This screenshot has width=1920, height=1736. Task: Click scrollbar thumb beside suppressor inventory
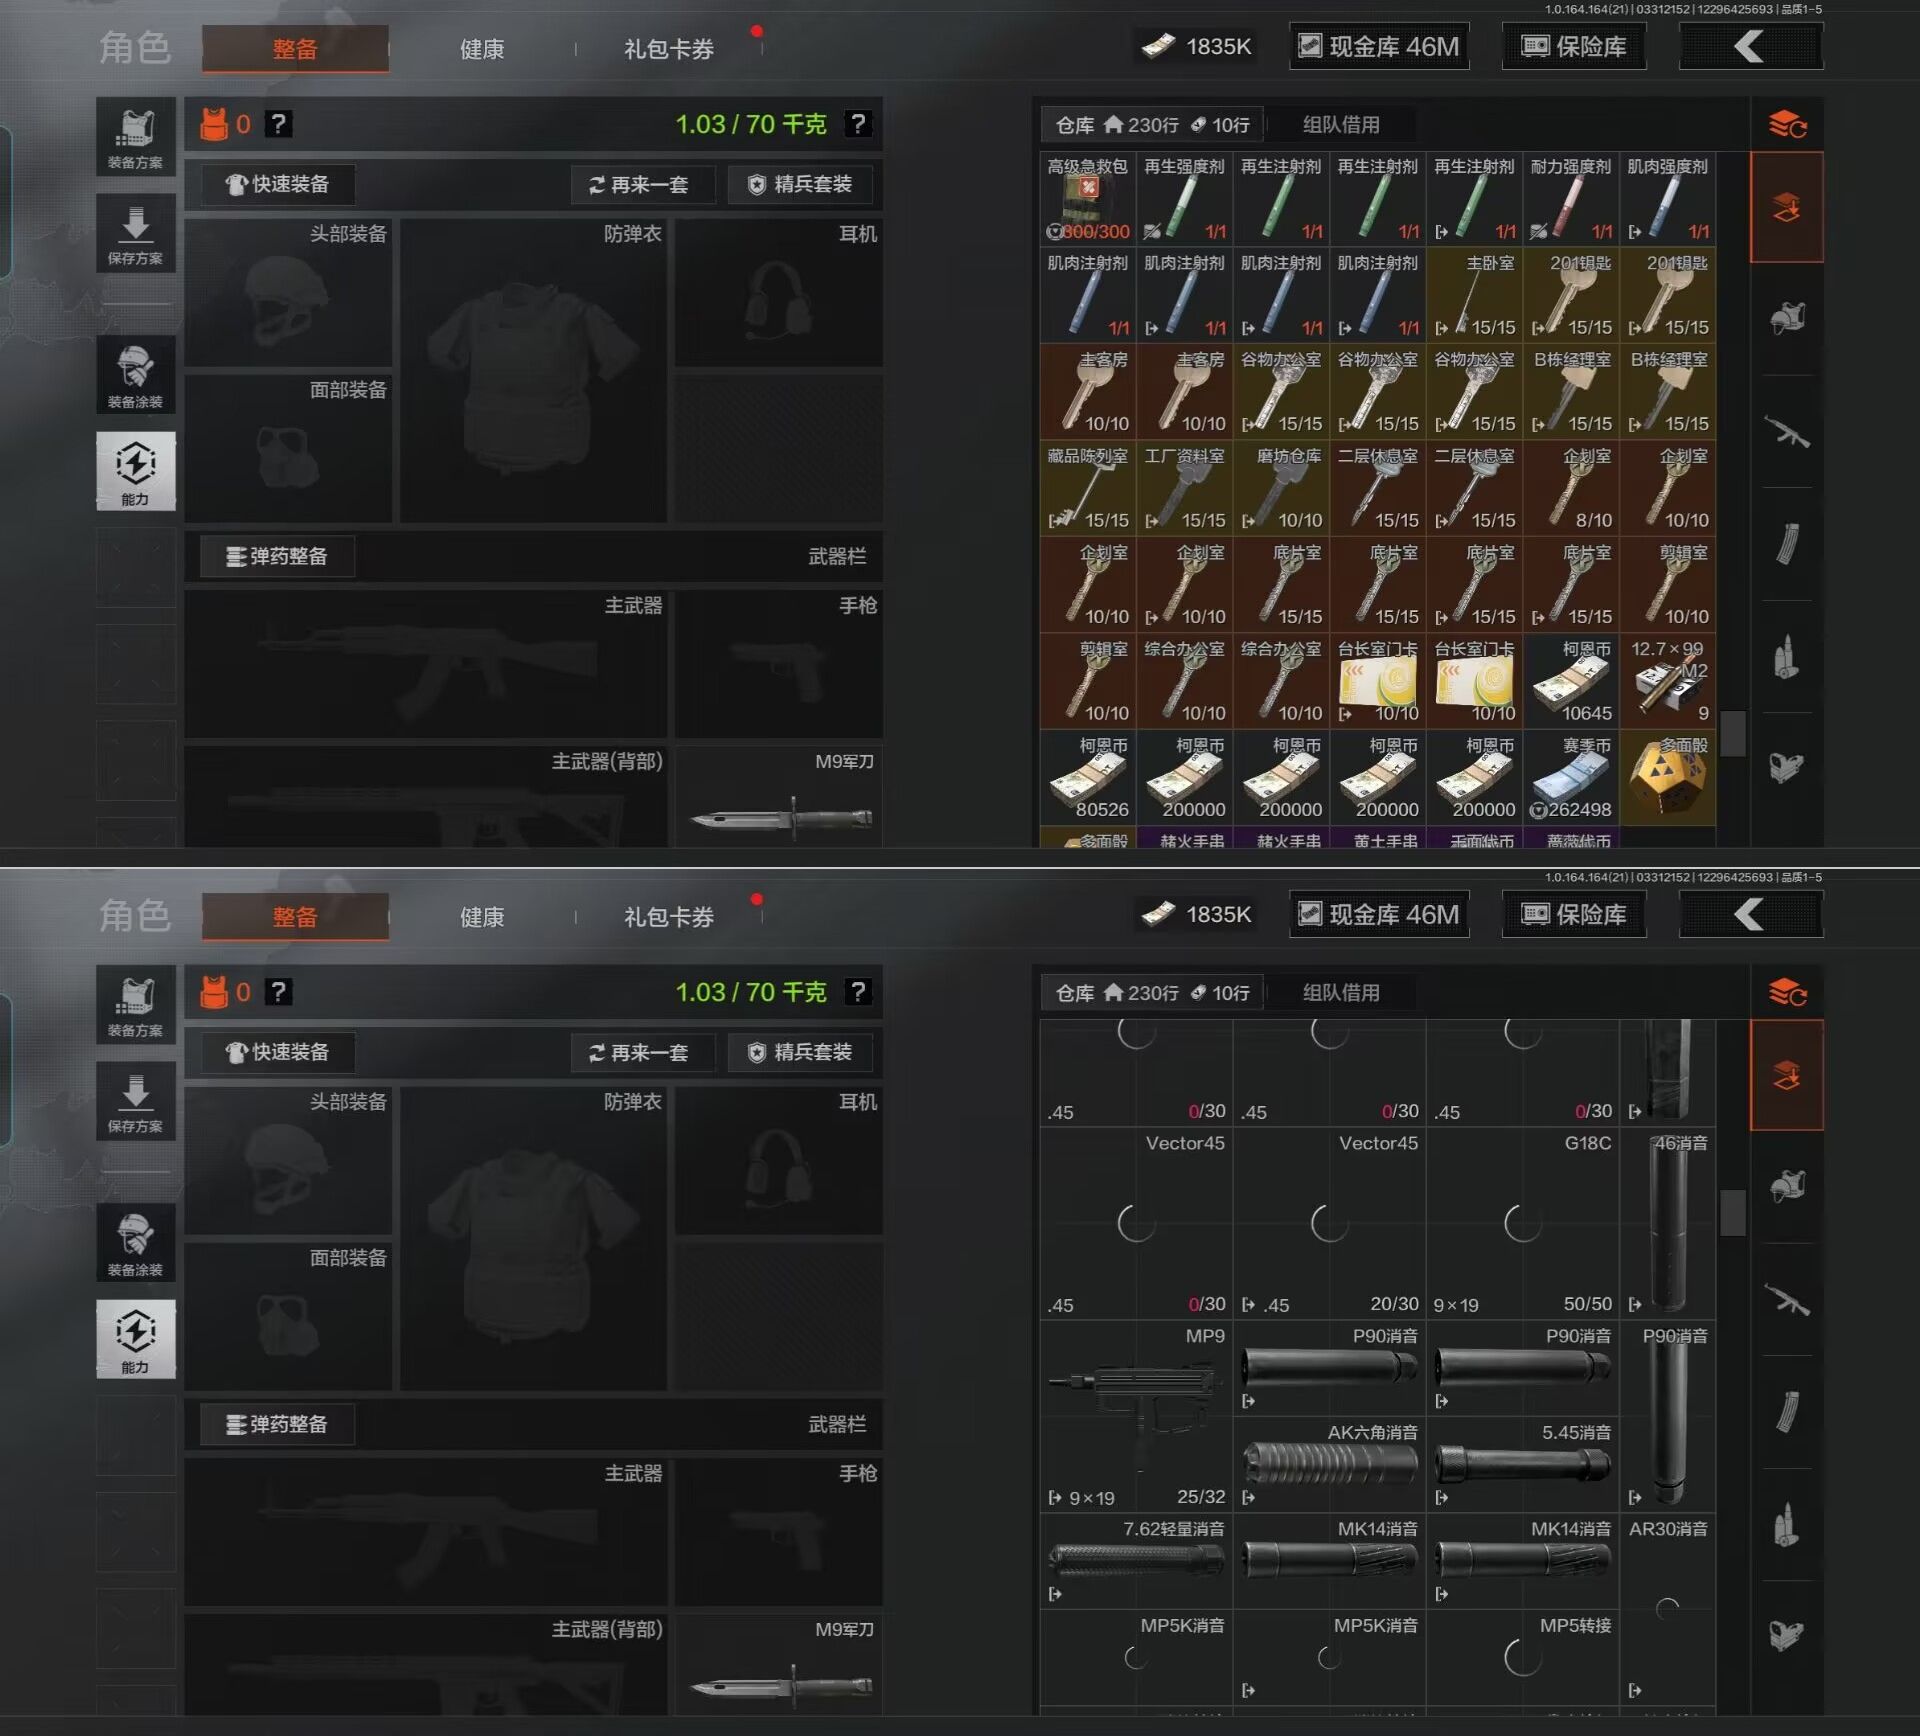pyautogui.click(x=1733, y=1212)
